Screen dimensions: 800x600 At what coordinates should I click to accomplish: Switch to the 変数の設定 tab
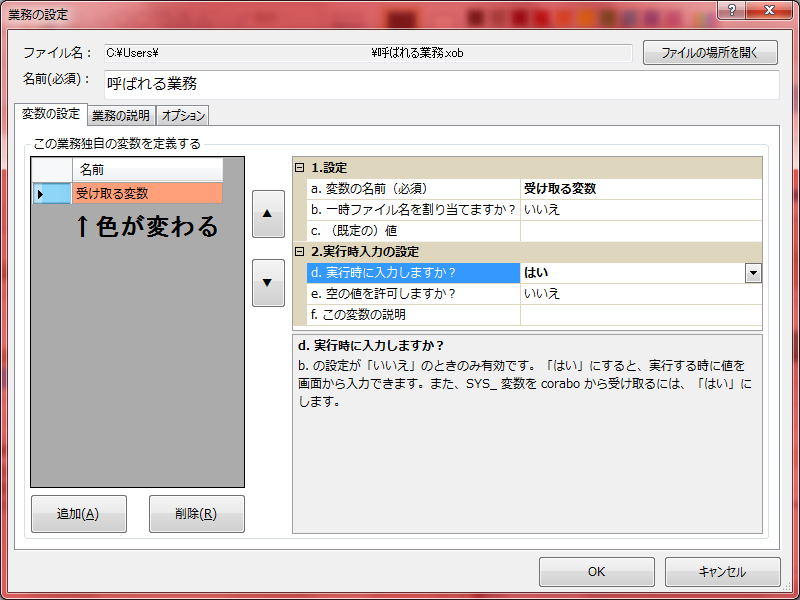51,114
